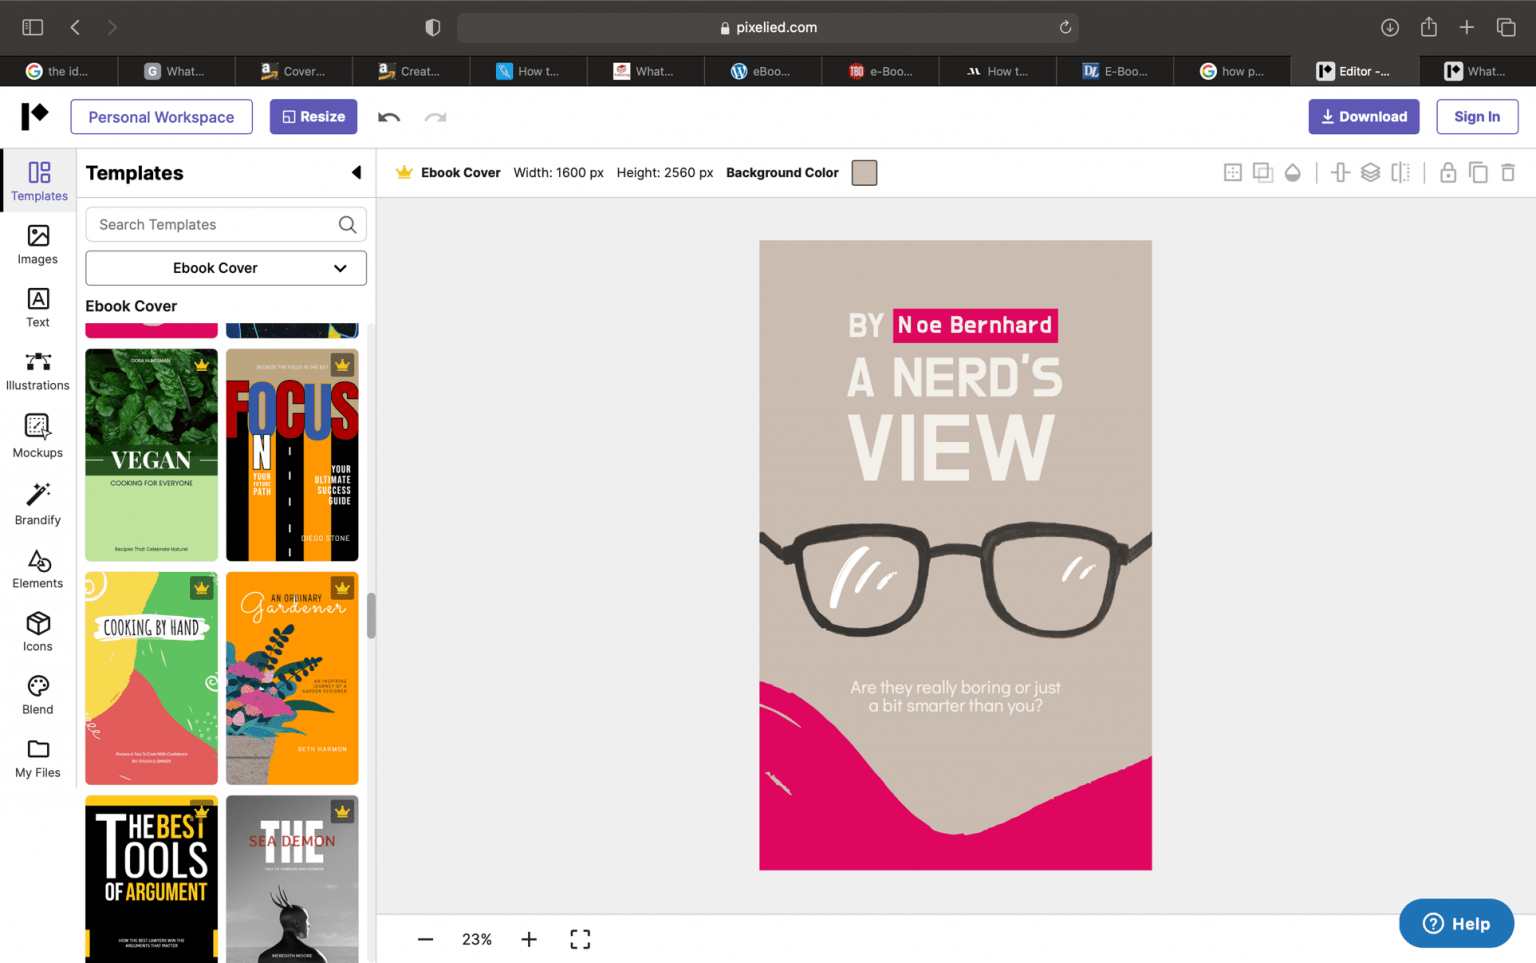Select the Text tool in the sidebar
Image resolution: width=1536 pixels, height=963 pixels.
(x=37, y=307)
